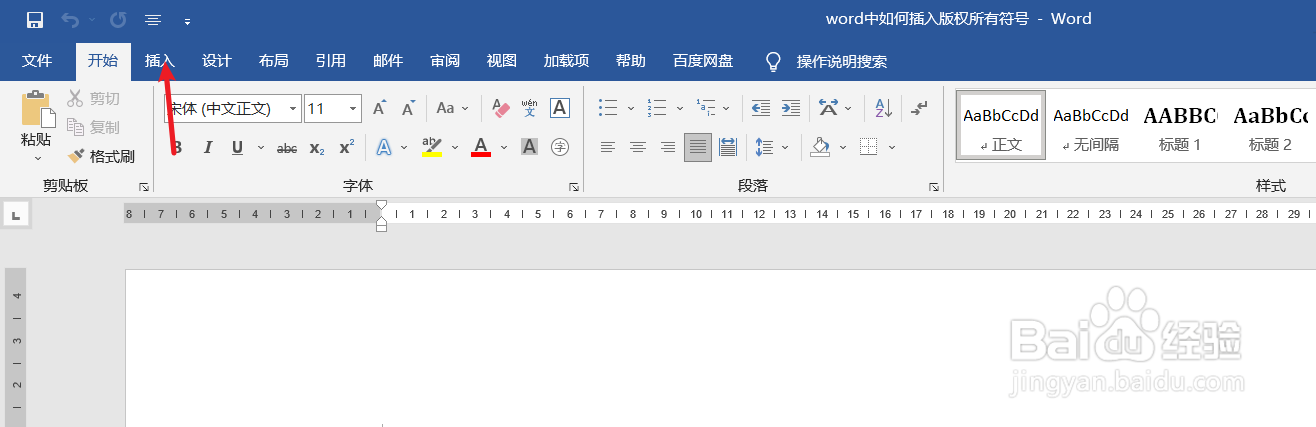Open the multilevel list icon
The image size is (1316, 427).
pyautogui.click(x=706, y=108)
